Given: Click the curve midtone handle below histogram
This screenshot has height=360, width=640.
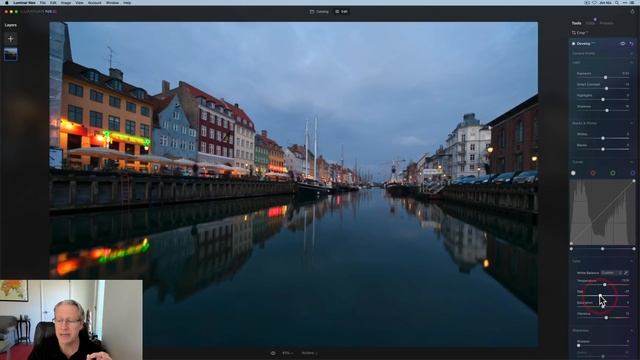Looking at the screenshot, I should [x=602, y=249].
